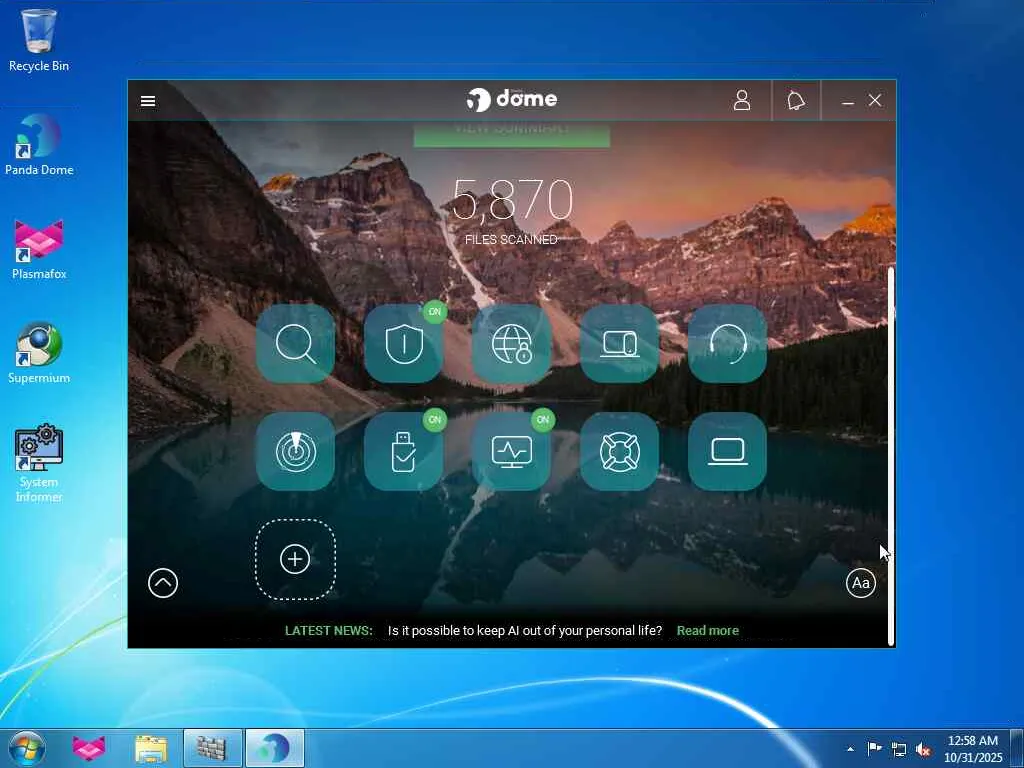Open the My Account user icon

741,100
